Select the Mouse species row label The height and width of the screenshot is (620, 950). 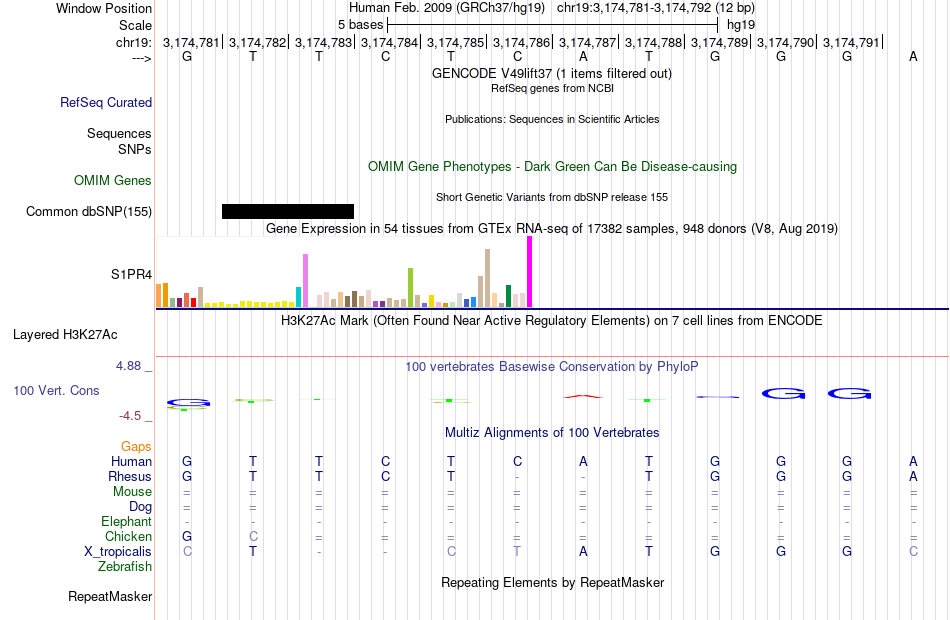pos(132,492)
